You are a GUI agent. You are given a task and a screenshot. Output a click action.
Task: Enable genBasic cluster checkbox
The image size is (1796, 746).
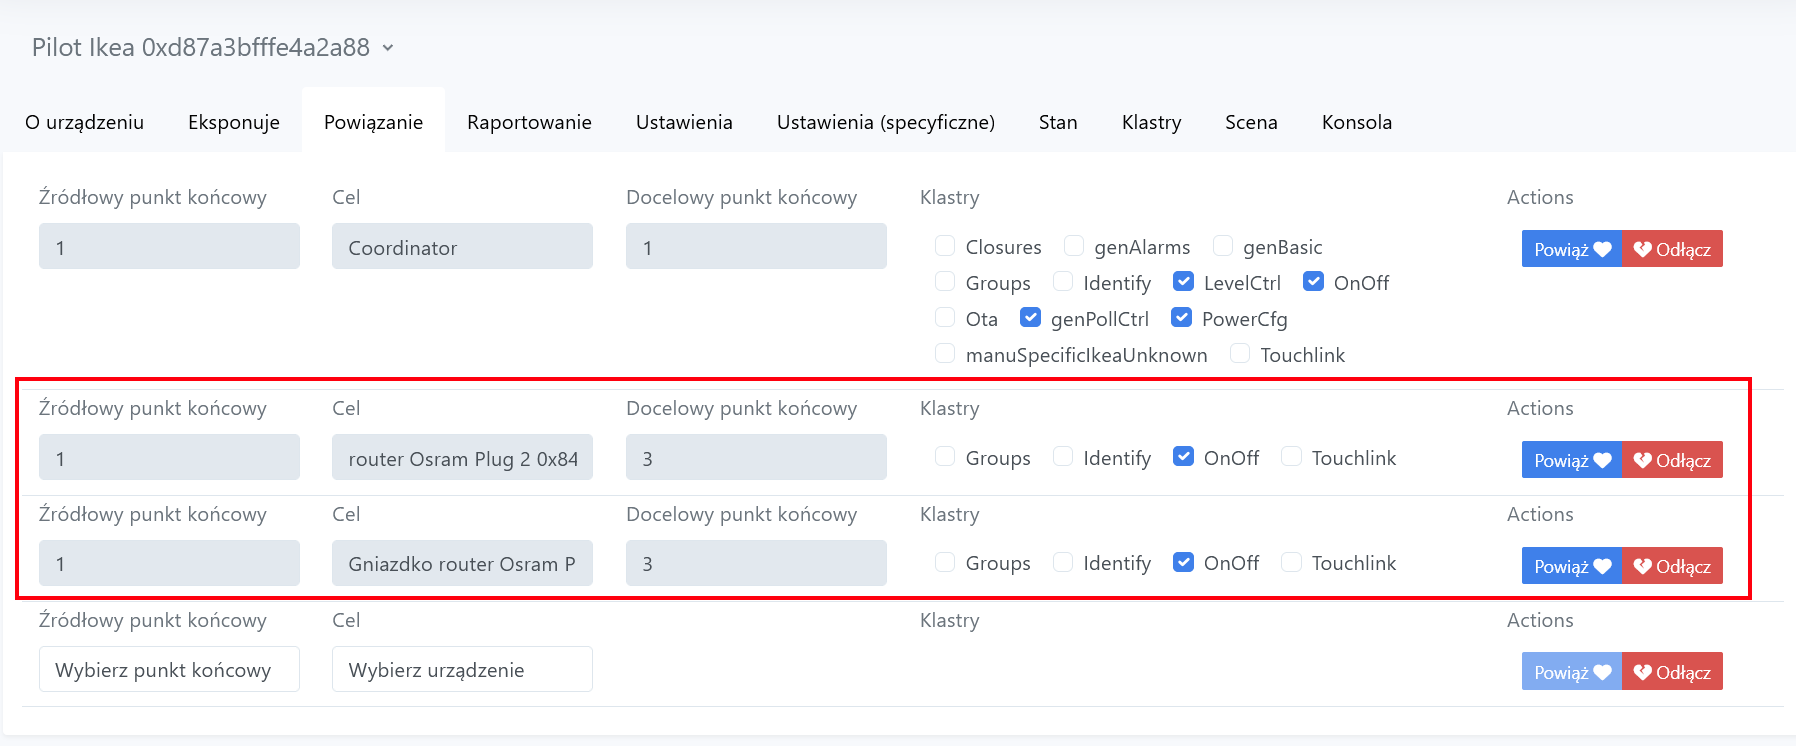pyautogui.click(x=1223, y=246)
